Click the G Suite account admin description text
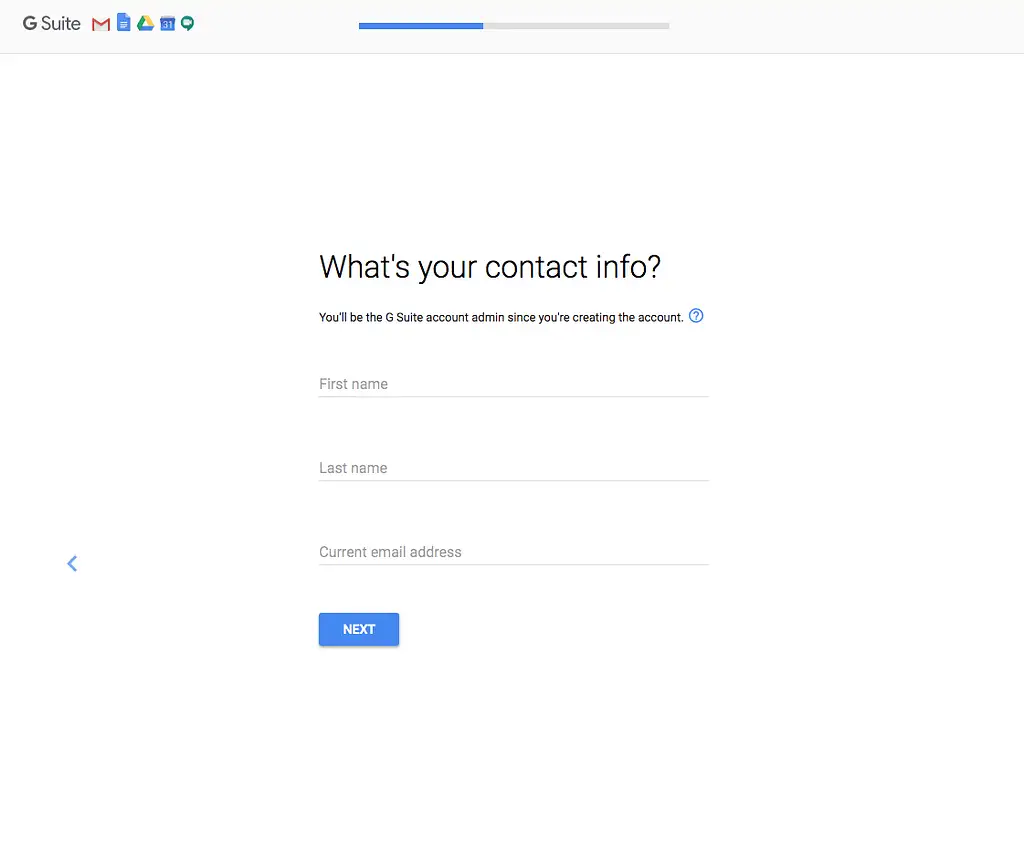This screenshot has height=843, width=1024. point(501,317)
